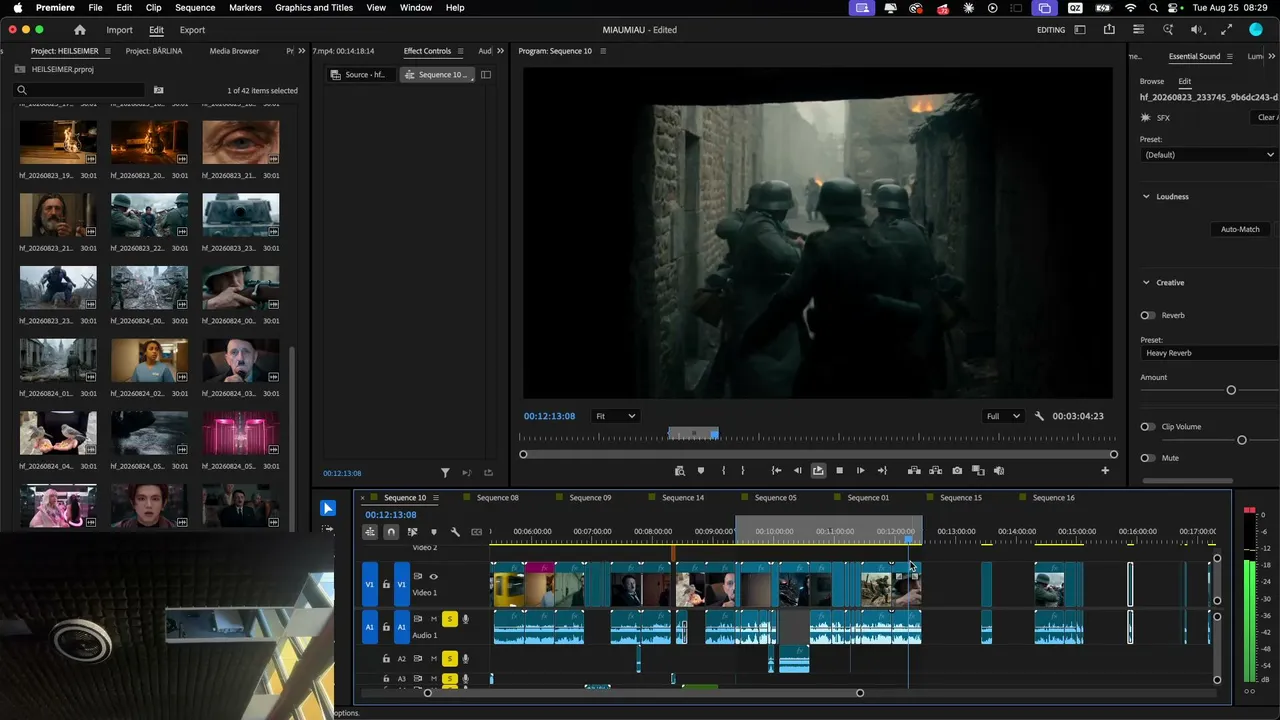Screen dimensions: 1280x720
Task: Toggle Snap in Timeline
Action: (x=391, y=532)
